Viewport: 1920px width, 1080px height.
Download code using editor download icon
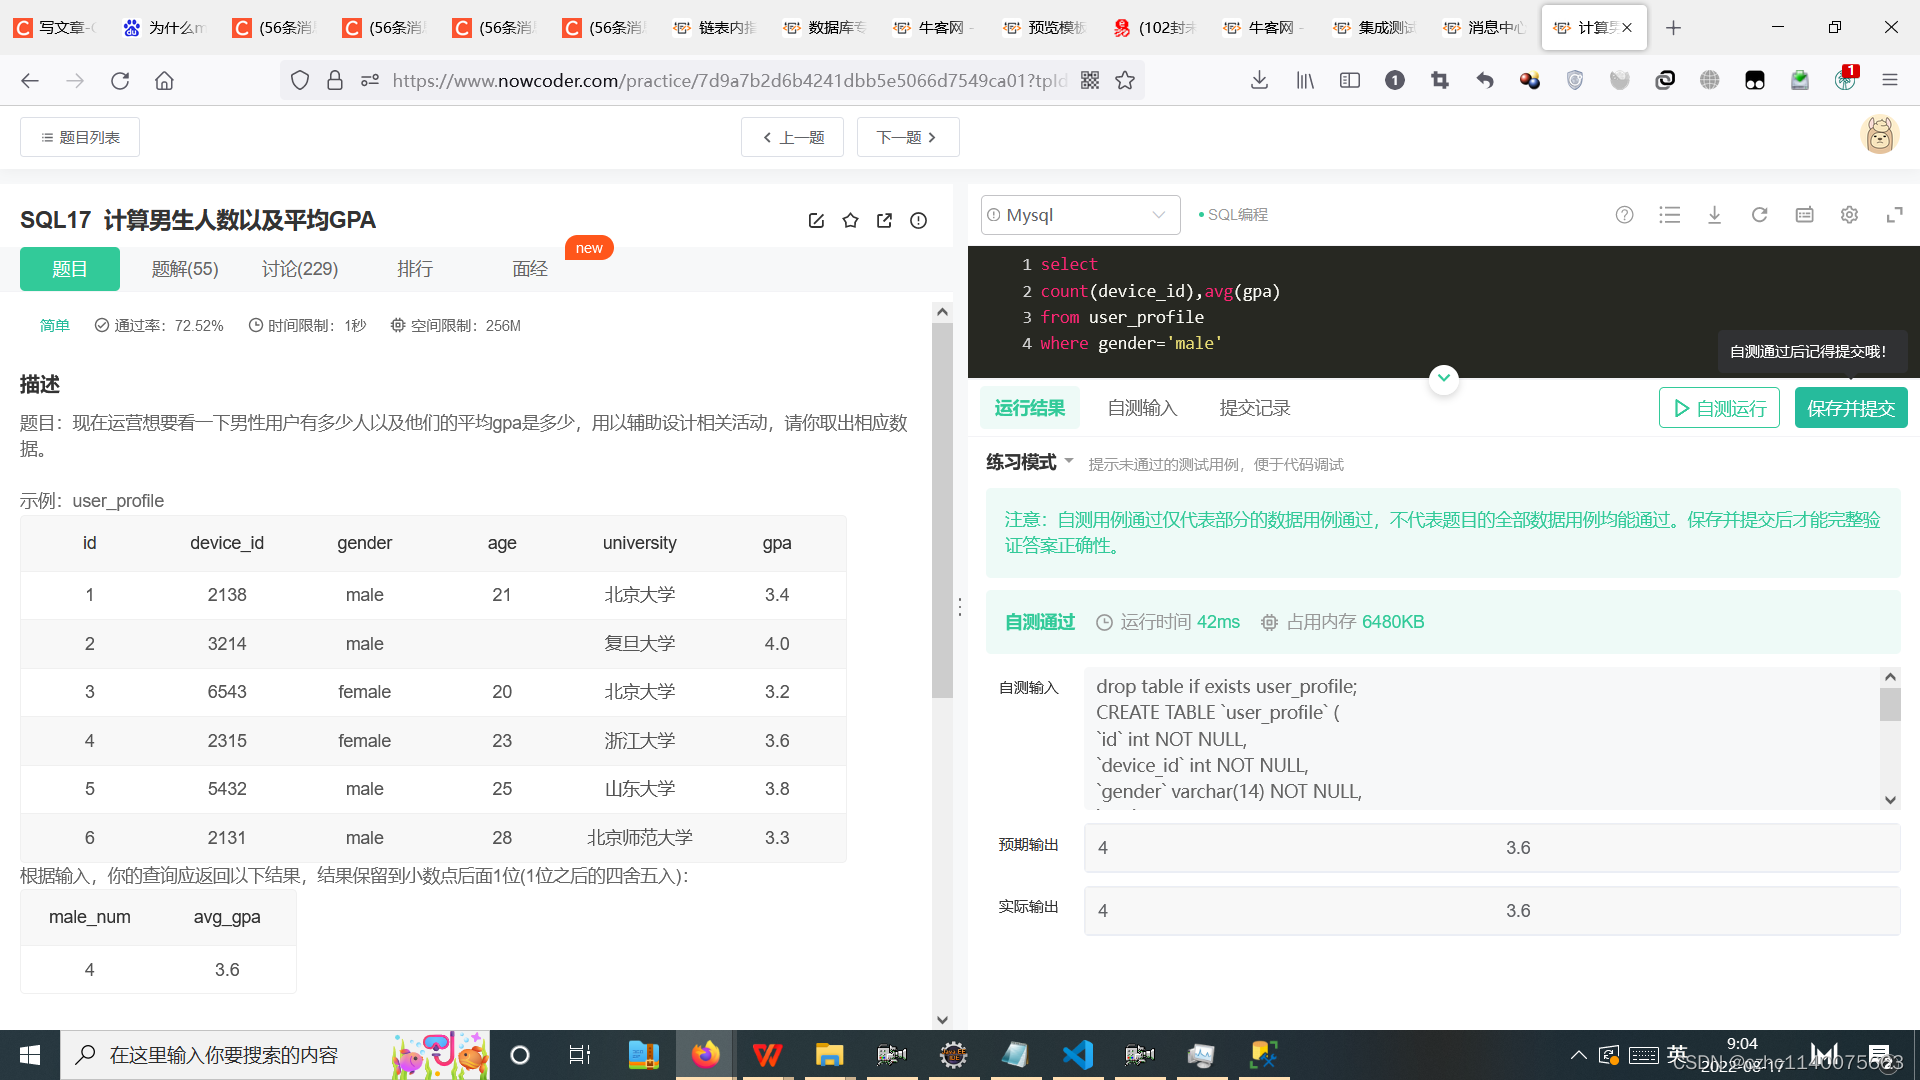point(1714,214)
